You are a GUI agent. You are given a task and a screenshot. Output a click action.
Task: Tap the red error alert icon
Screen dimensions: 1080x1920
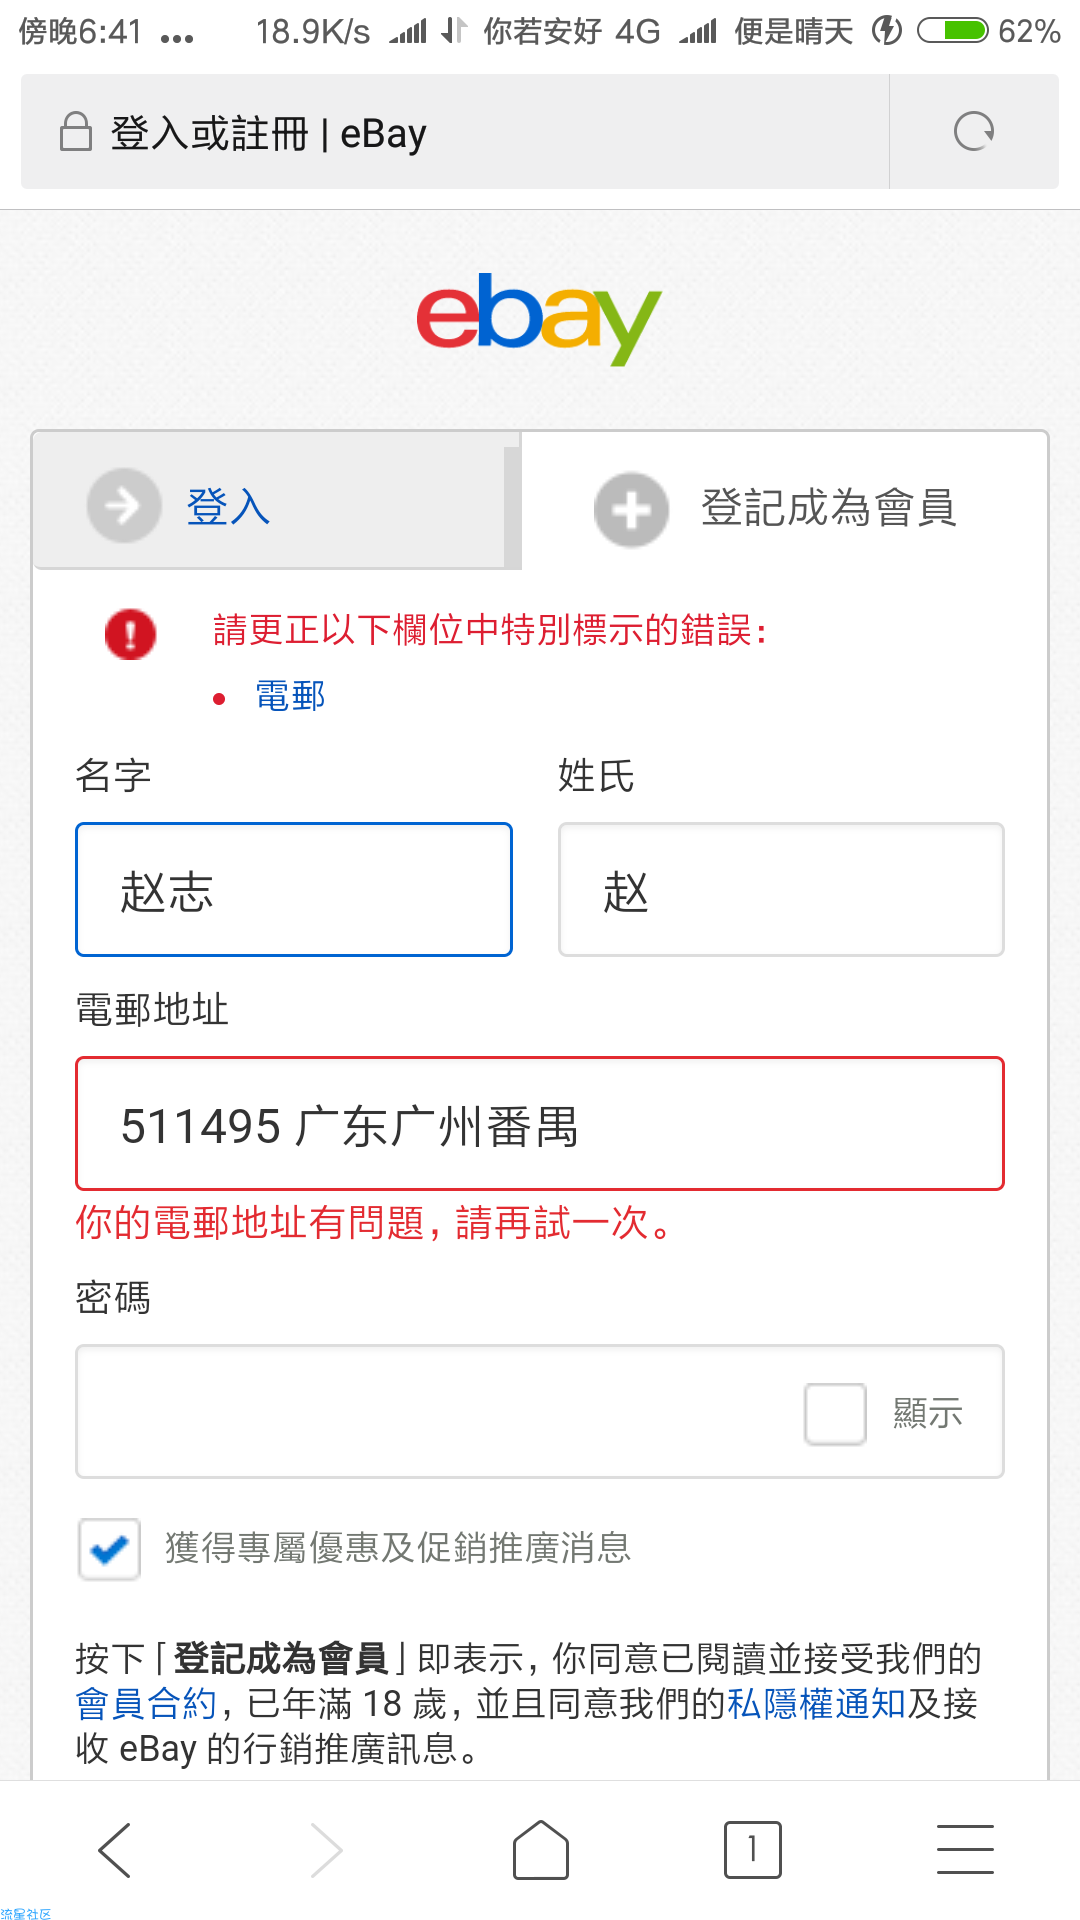pyautogui.click(x=130, y=634)
